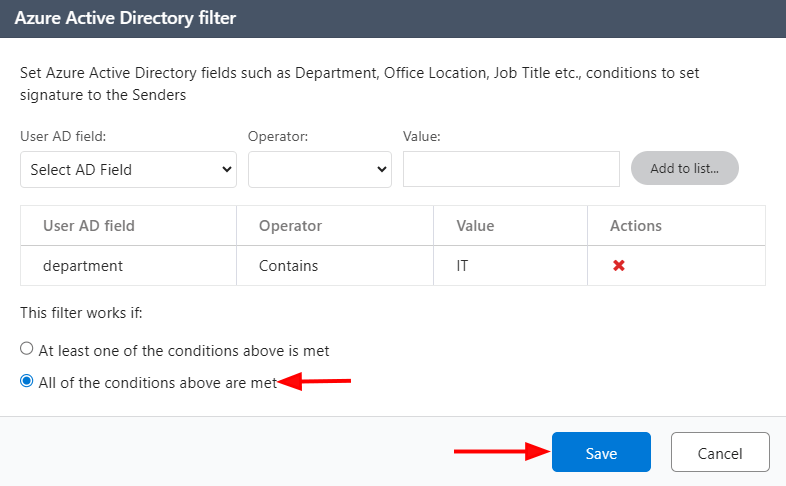Select 'At least one of the conditions' radio
This screenshot has width=786, height=486.
pos(27,351)
